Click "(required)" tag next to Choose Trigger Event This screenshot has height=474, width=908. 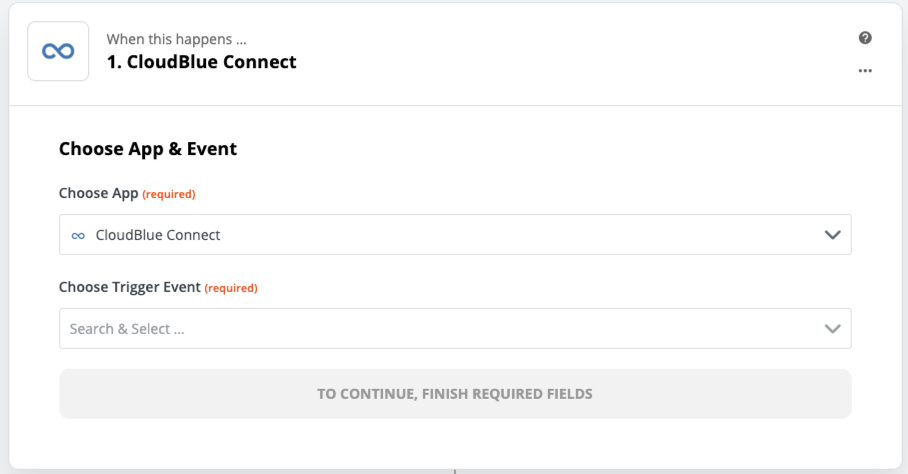[x=231, y=288]
